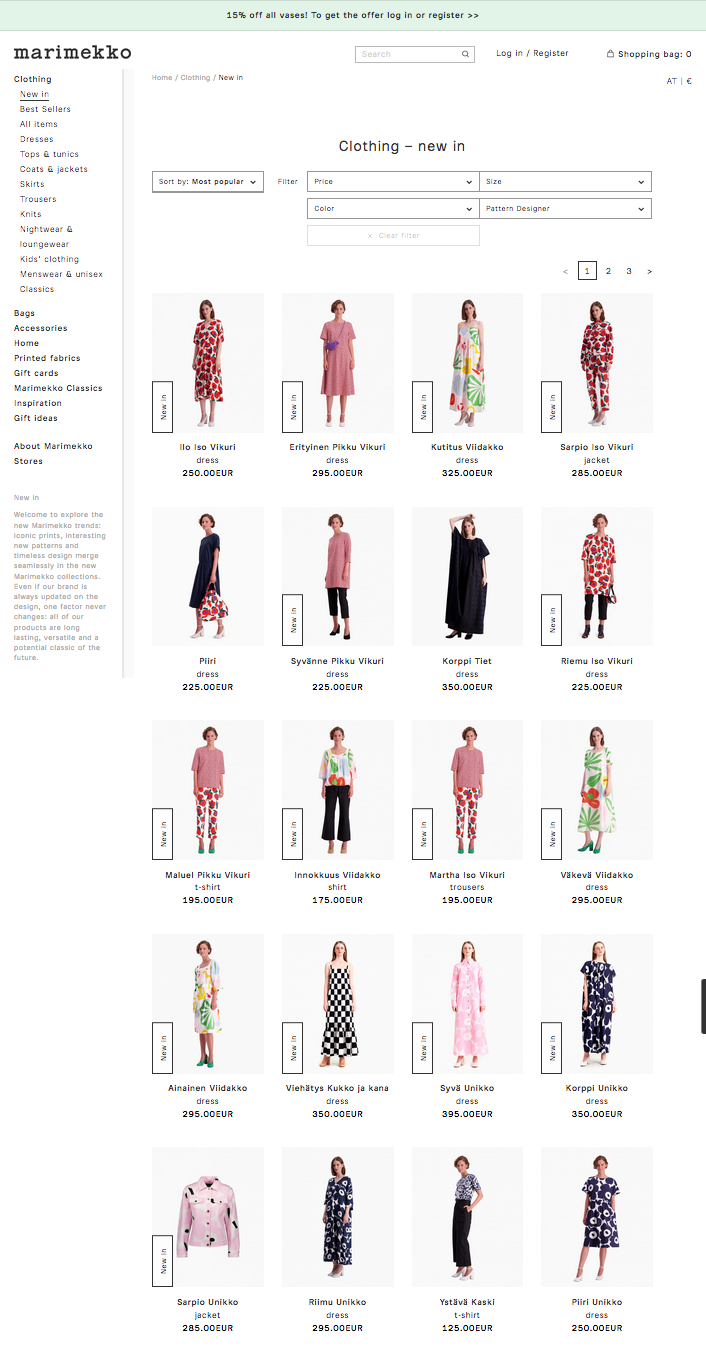Open Home section in sidebar

tap(26, 343)
